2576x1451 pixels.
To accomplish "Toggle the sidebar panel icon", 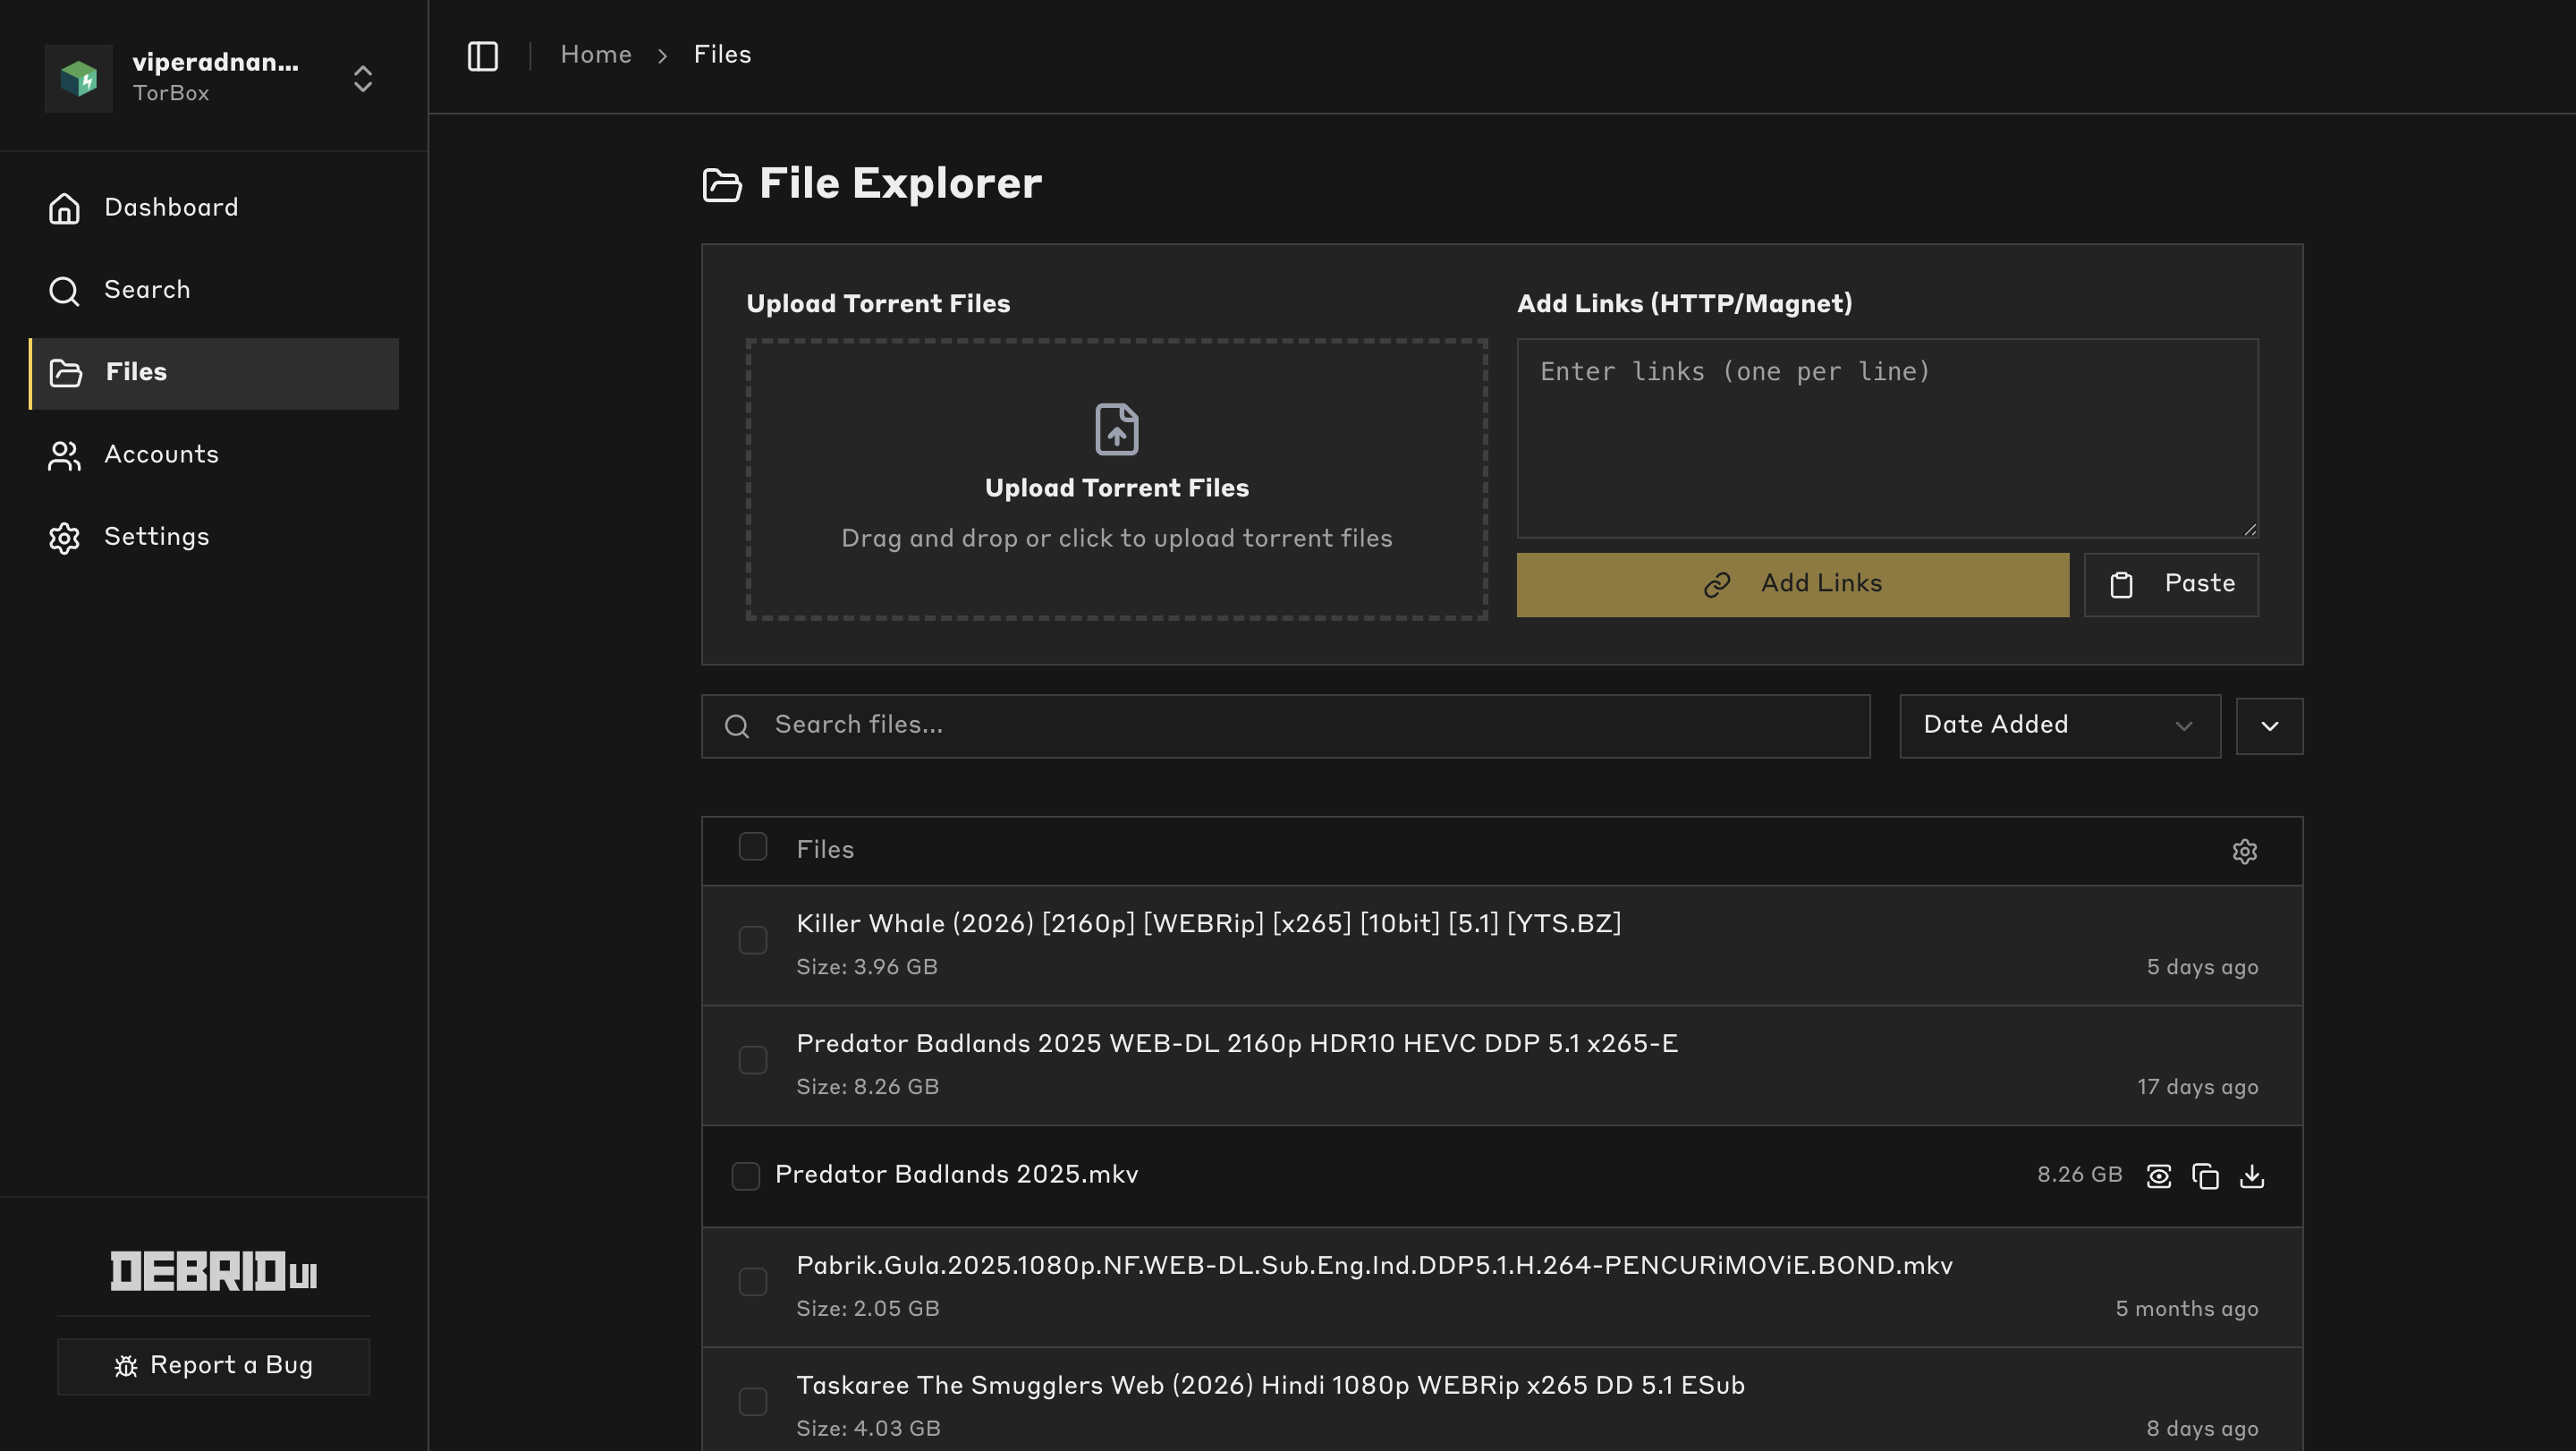I will [x=483, y=56].
